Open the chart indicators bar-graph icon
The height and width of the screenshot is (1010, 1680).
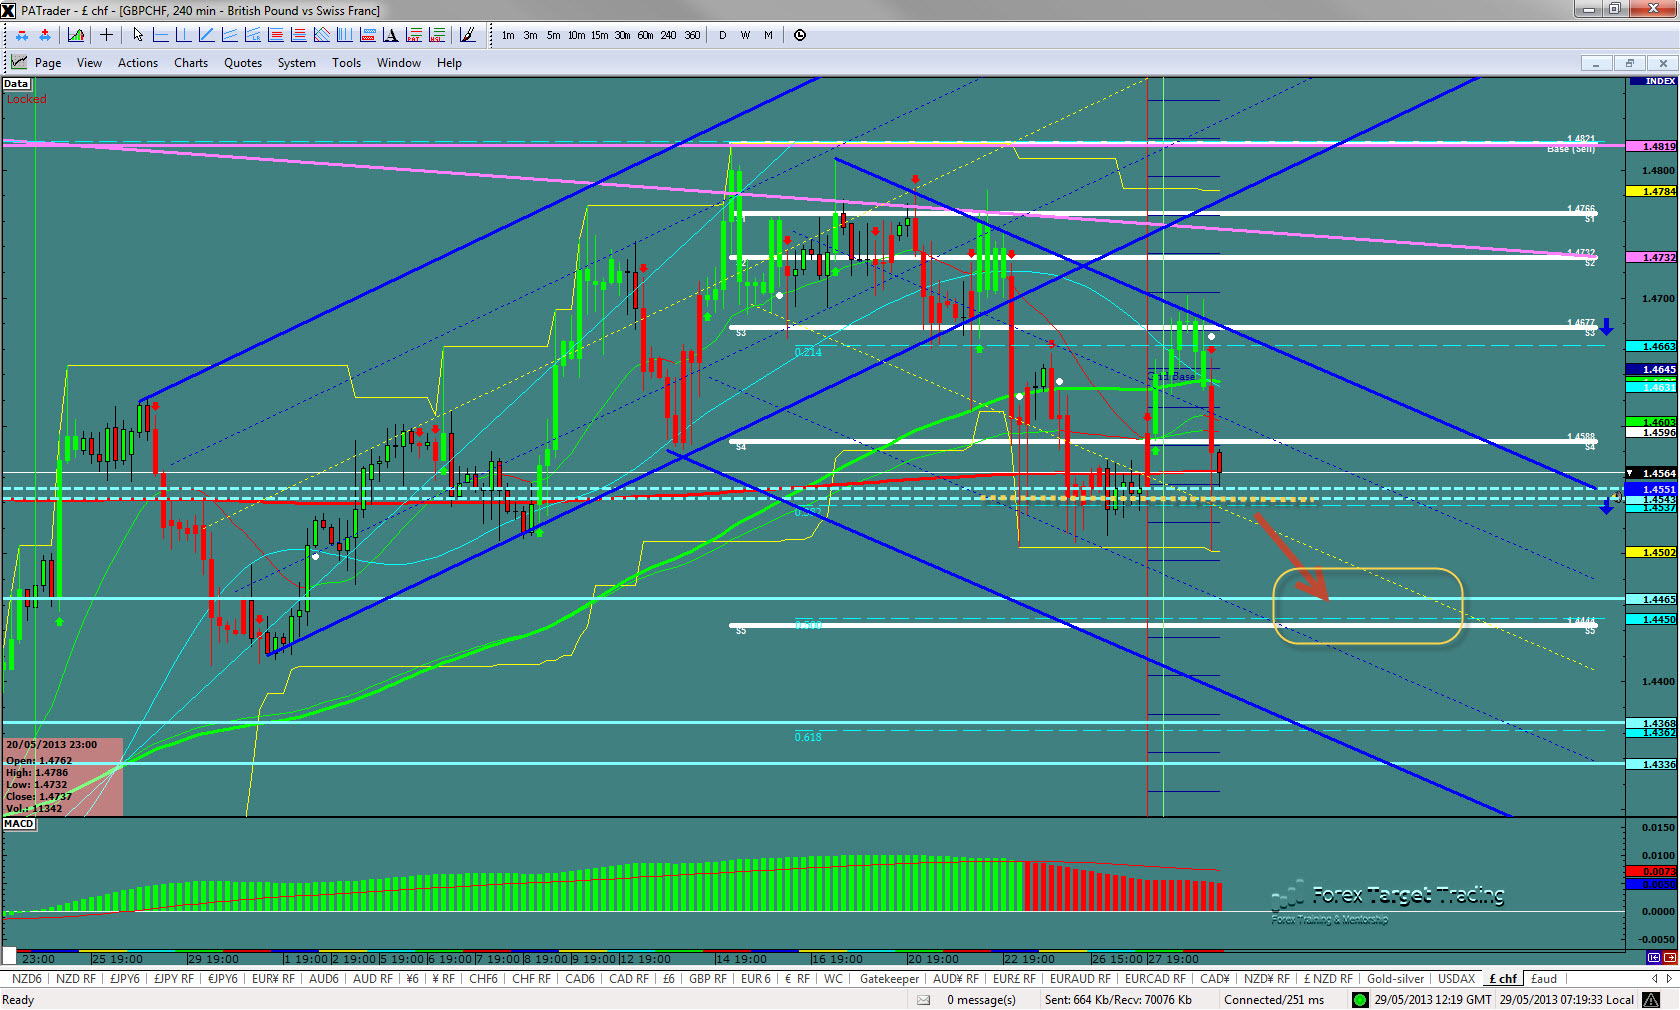76,35
